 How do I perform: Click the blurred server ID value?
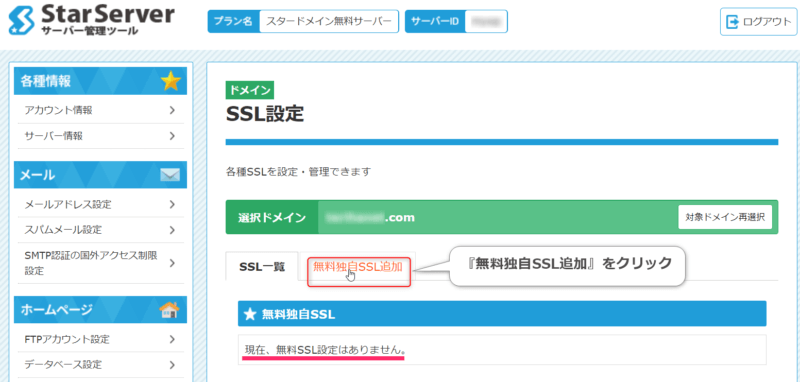486,21
